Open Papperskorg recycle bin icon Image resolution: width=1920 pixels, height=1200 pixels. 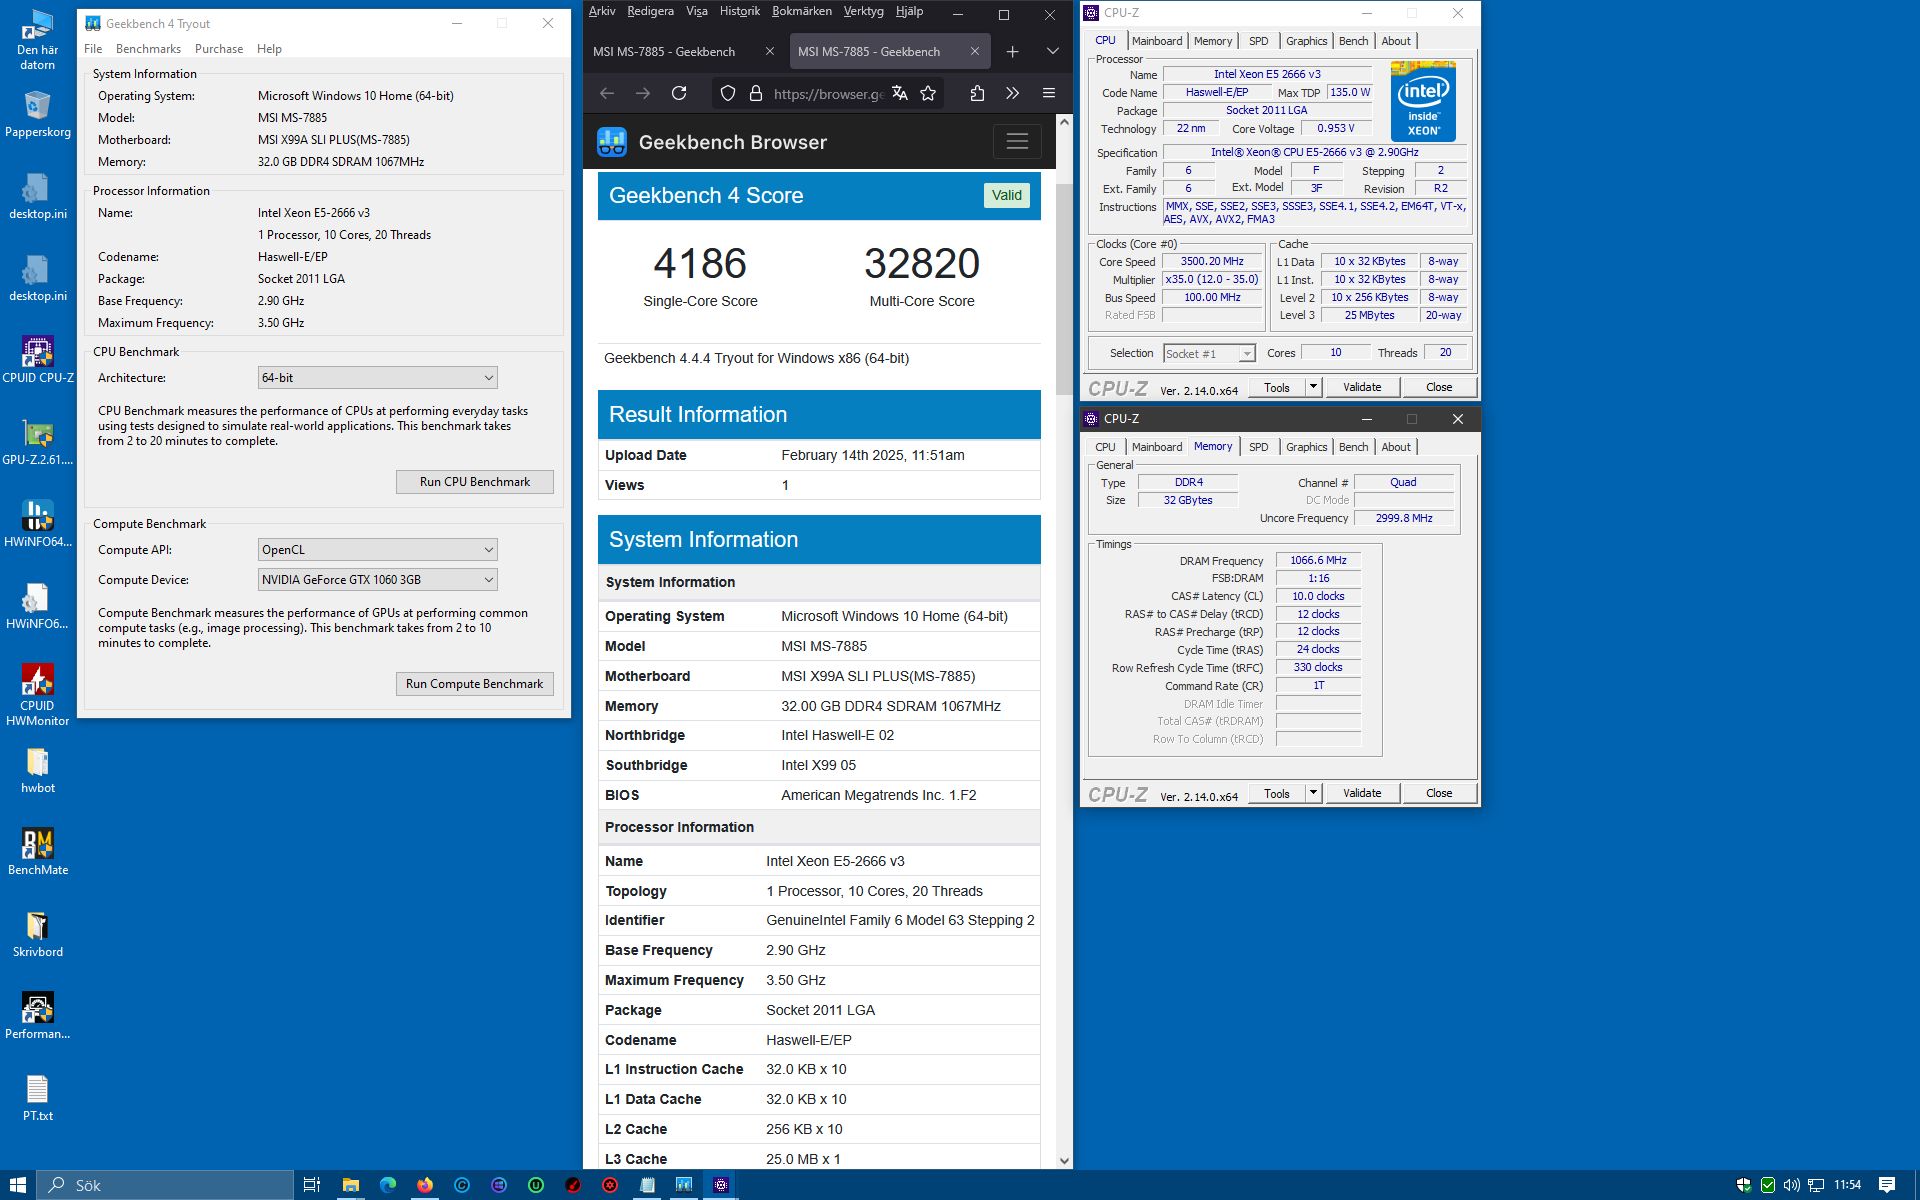click(x=38, y=114)
